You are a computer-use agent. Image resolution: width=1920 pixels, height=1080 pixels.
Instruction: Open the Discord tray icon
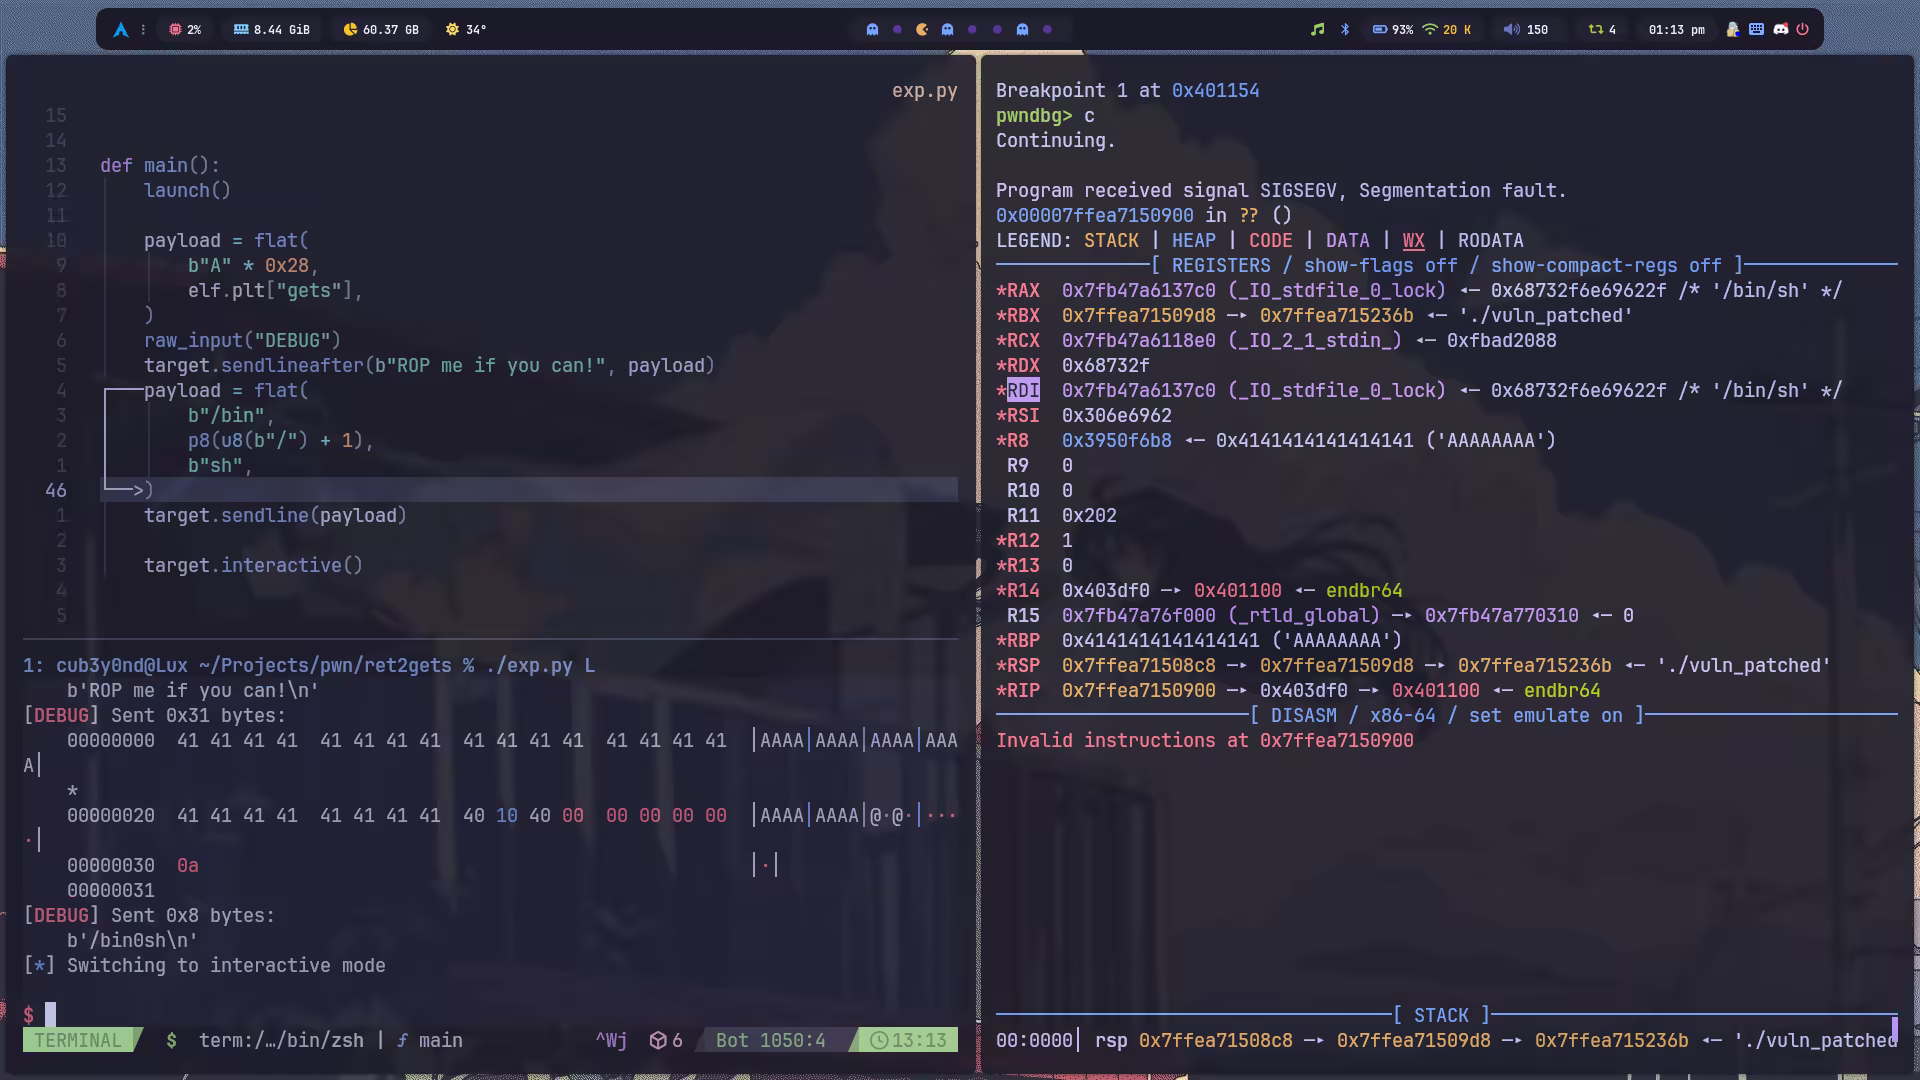click(1780, 30)
